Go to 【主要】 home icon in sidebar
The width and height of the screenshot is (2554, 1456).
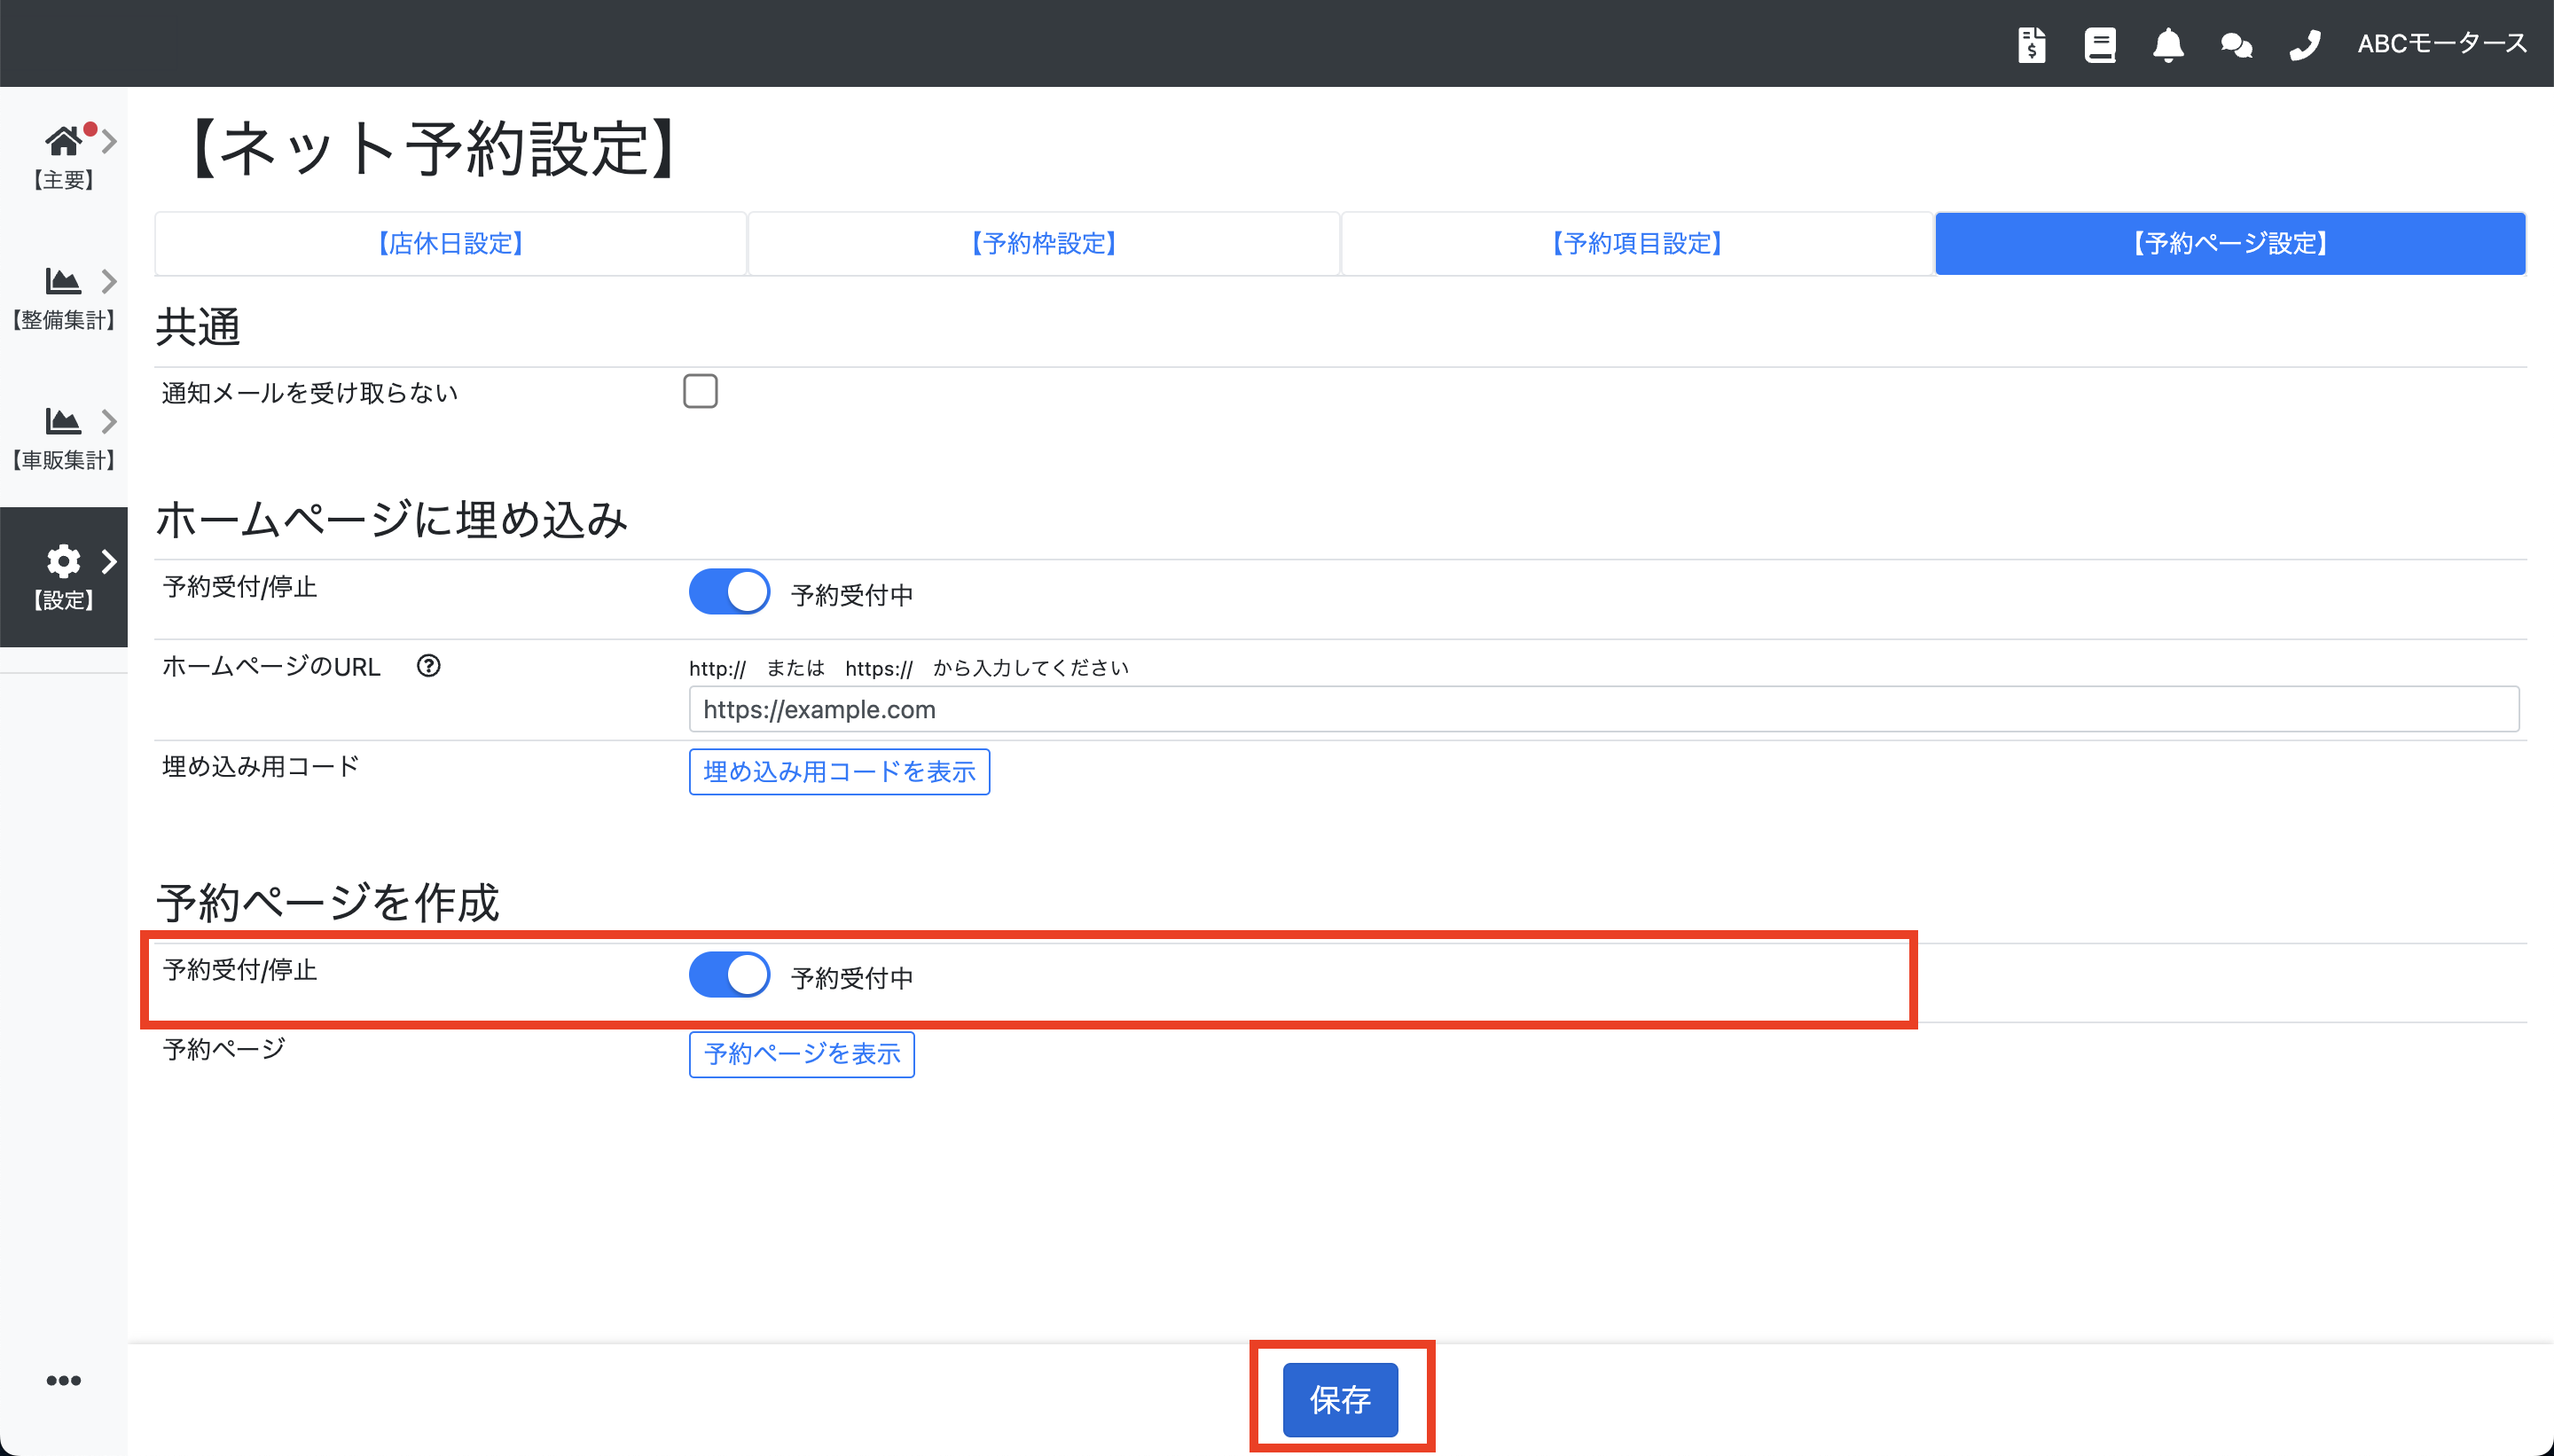pyautogui.click(x=63, y=142)
